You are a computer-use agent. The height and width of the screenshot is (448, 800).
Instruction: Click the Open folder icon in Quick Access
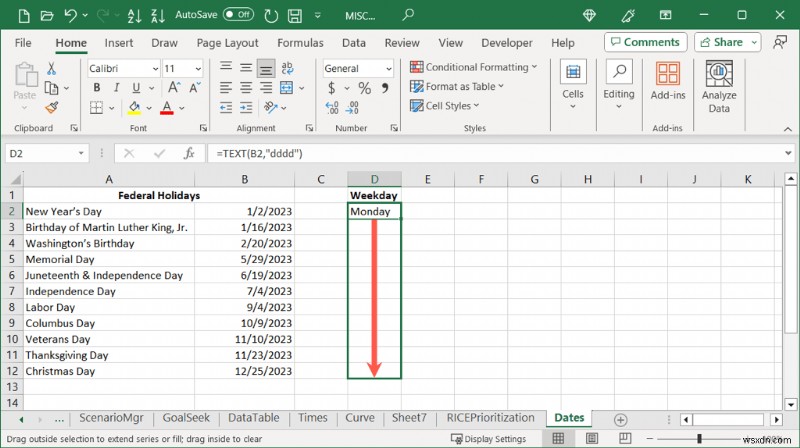(47, 16)
